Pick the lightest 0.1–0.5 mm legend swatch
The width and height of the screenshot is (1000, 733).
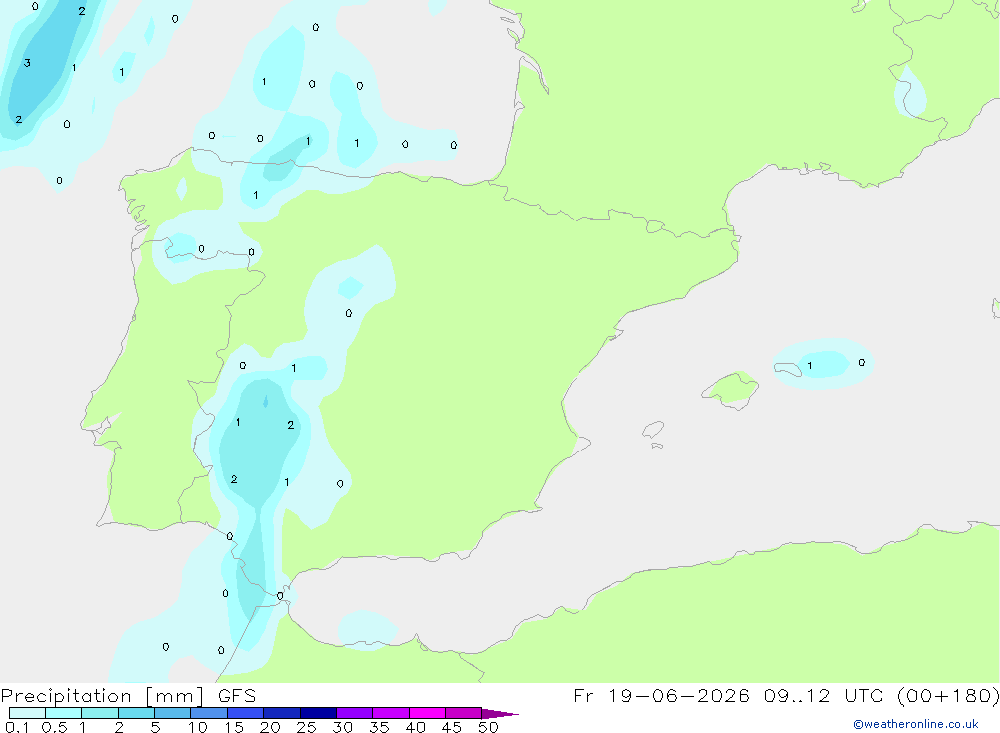click(x=27, y=713)
